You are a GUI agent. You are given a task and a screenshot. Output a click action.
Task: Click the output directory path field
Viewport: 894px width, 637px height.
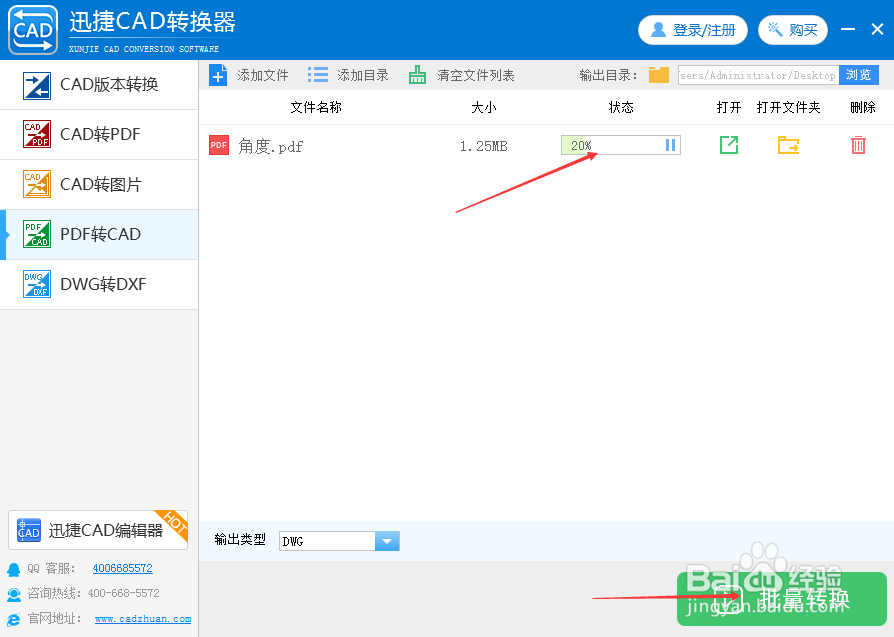click(757, 75)
